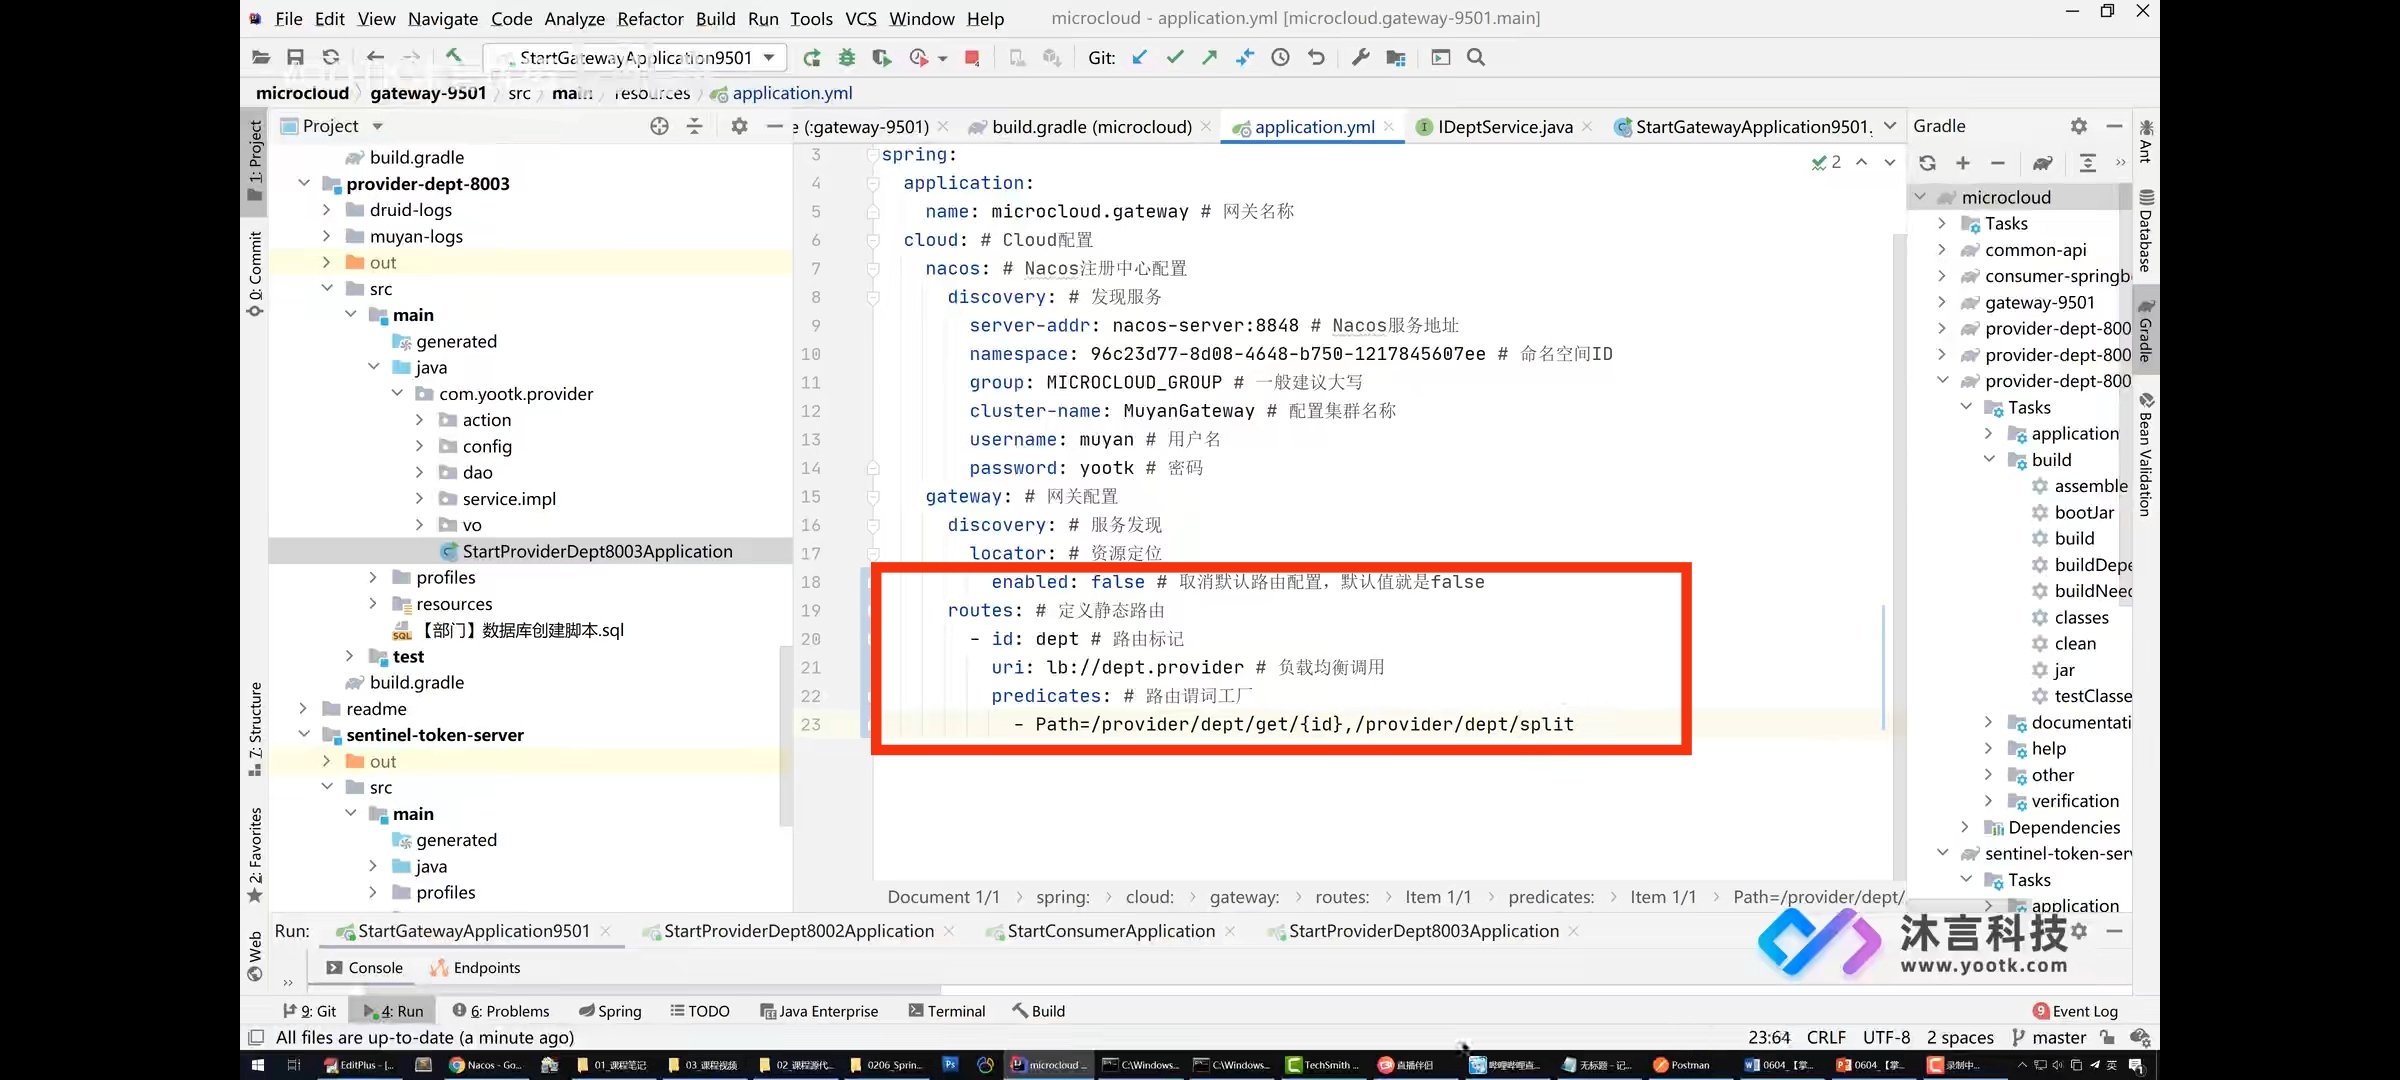
Task: Toggle the Commit panel icon
Action: (x=253, y=277)
